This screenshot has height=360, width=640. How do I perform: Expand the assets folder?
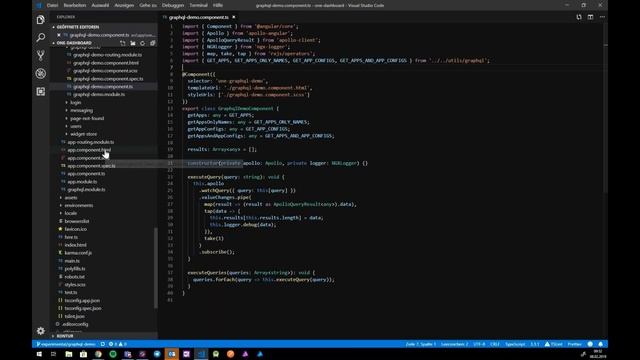tap(71, 198)
